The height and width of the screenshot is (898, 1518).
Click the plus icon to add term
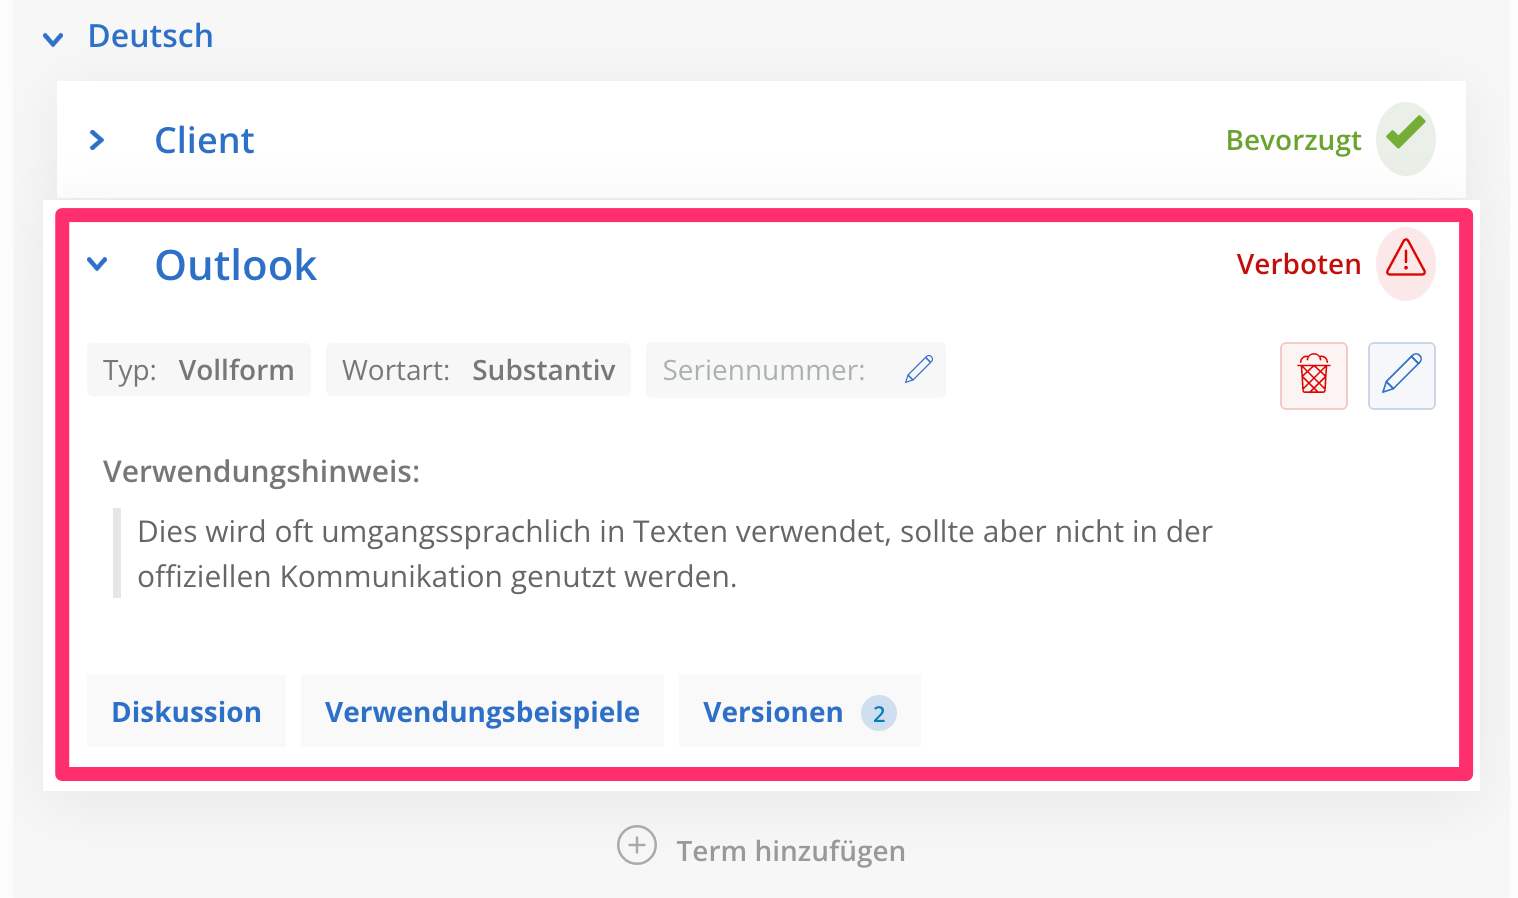[x=637, y=845]
